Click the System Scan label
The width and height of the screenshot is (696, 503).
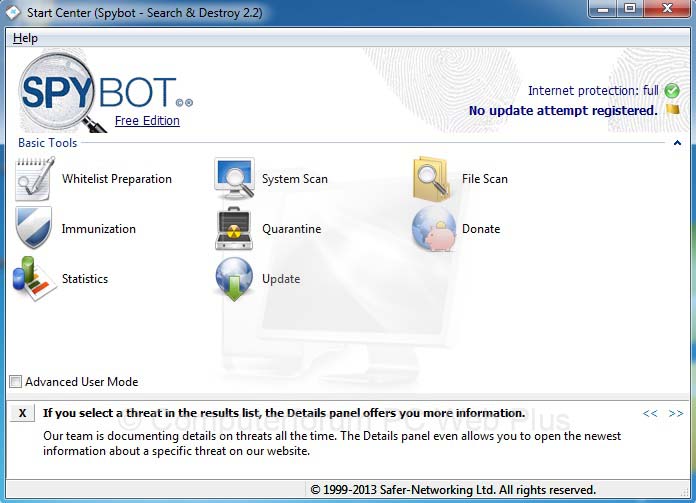tap(295, 179)
